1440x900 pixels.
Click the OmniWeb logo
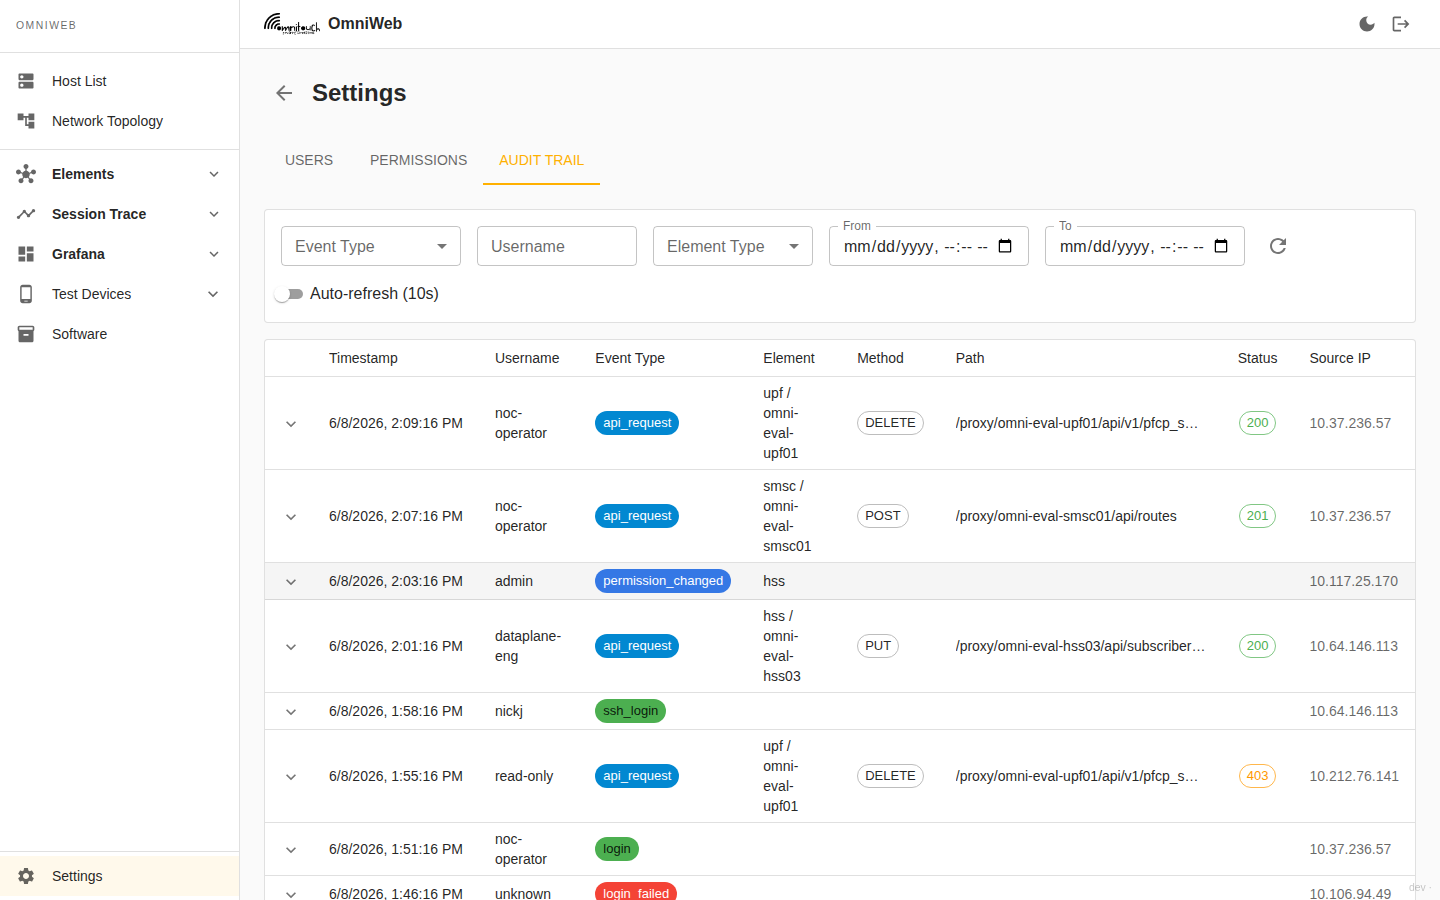[x=292, y=24]
